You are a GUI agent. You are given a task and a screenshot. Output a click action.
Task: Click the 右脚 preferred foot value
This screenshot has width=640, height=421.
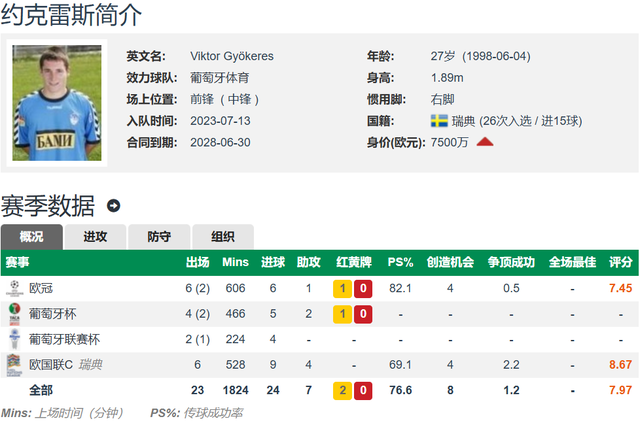tap(443, 99)
